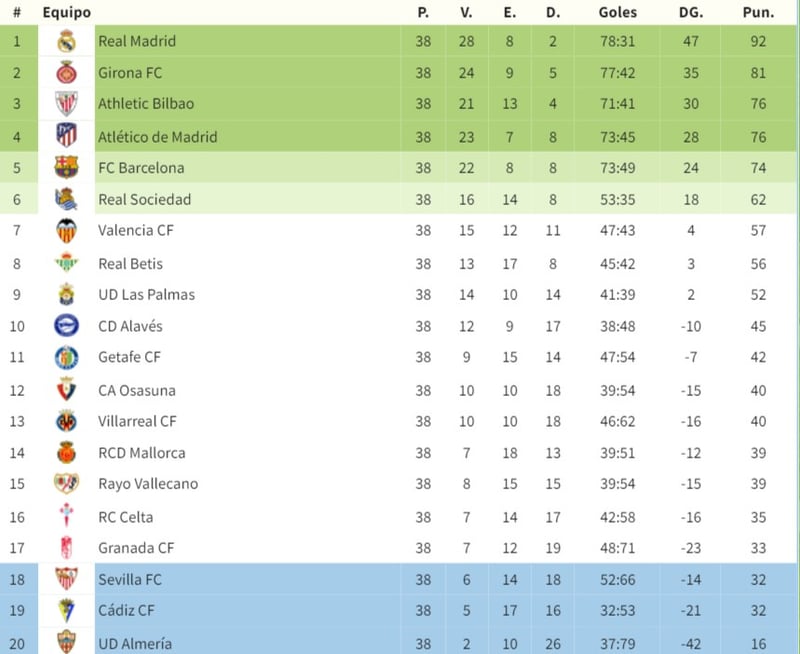Click the Sevilla FC crest icon
This screenshot has height=654, width=800.
click(67, 579)
